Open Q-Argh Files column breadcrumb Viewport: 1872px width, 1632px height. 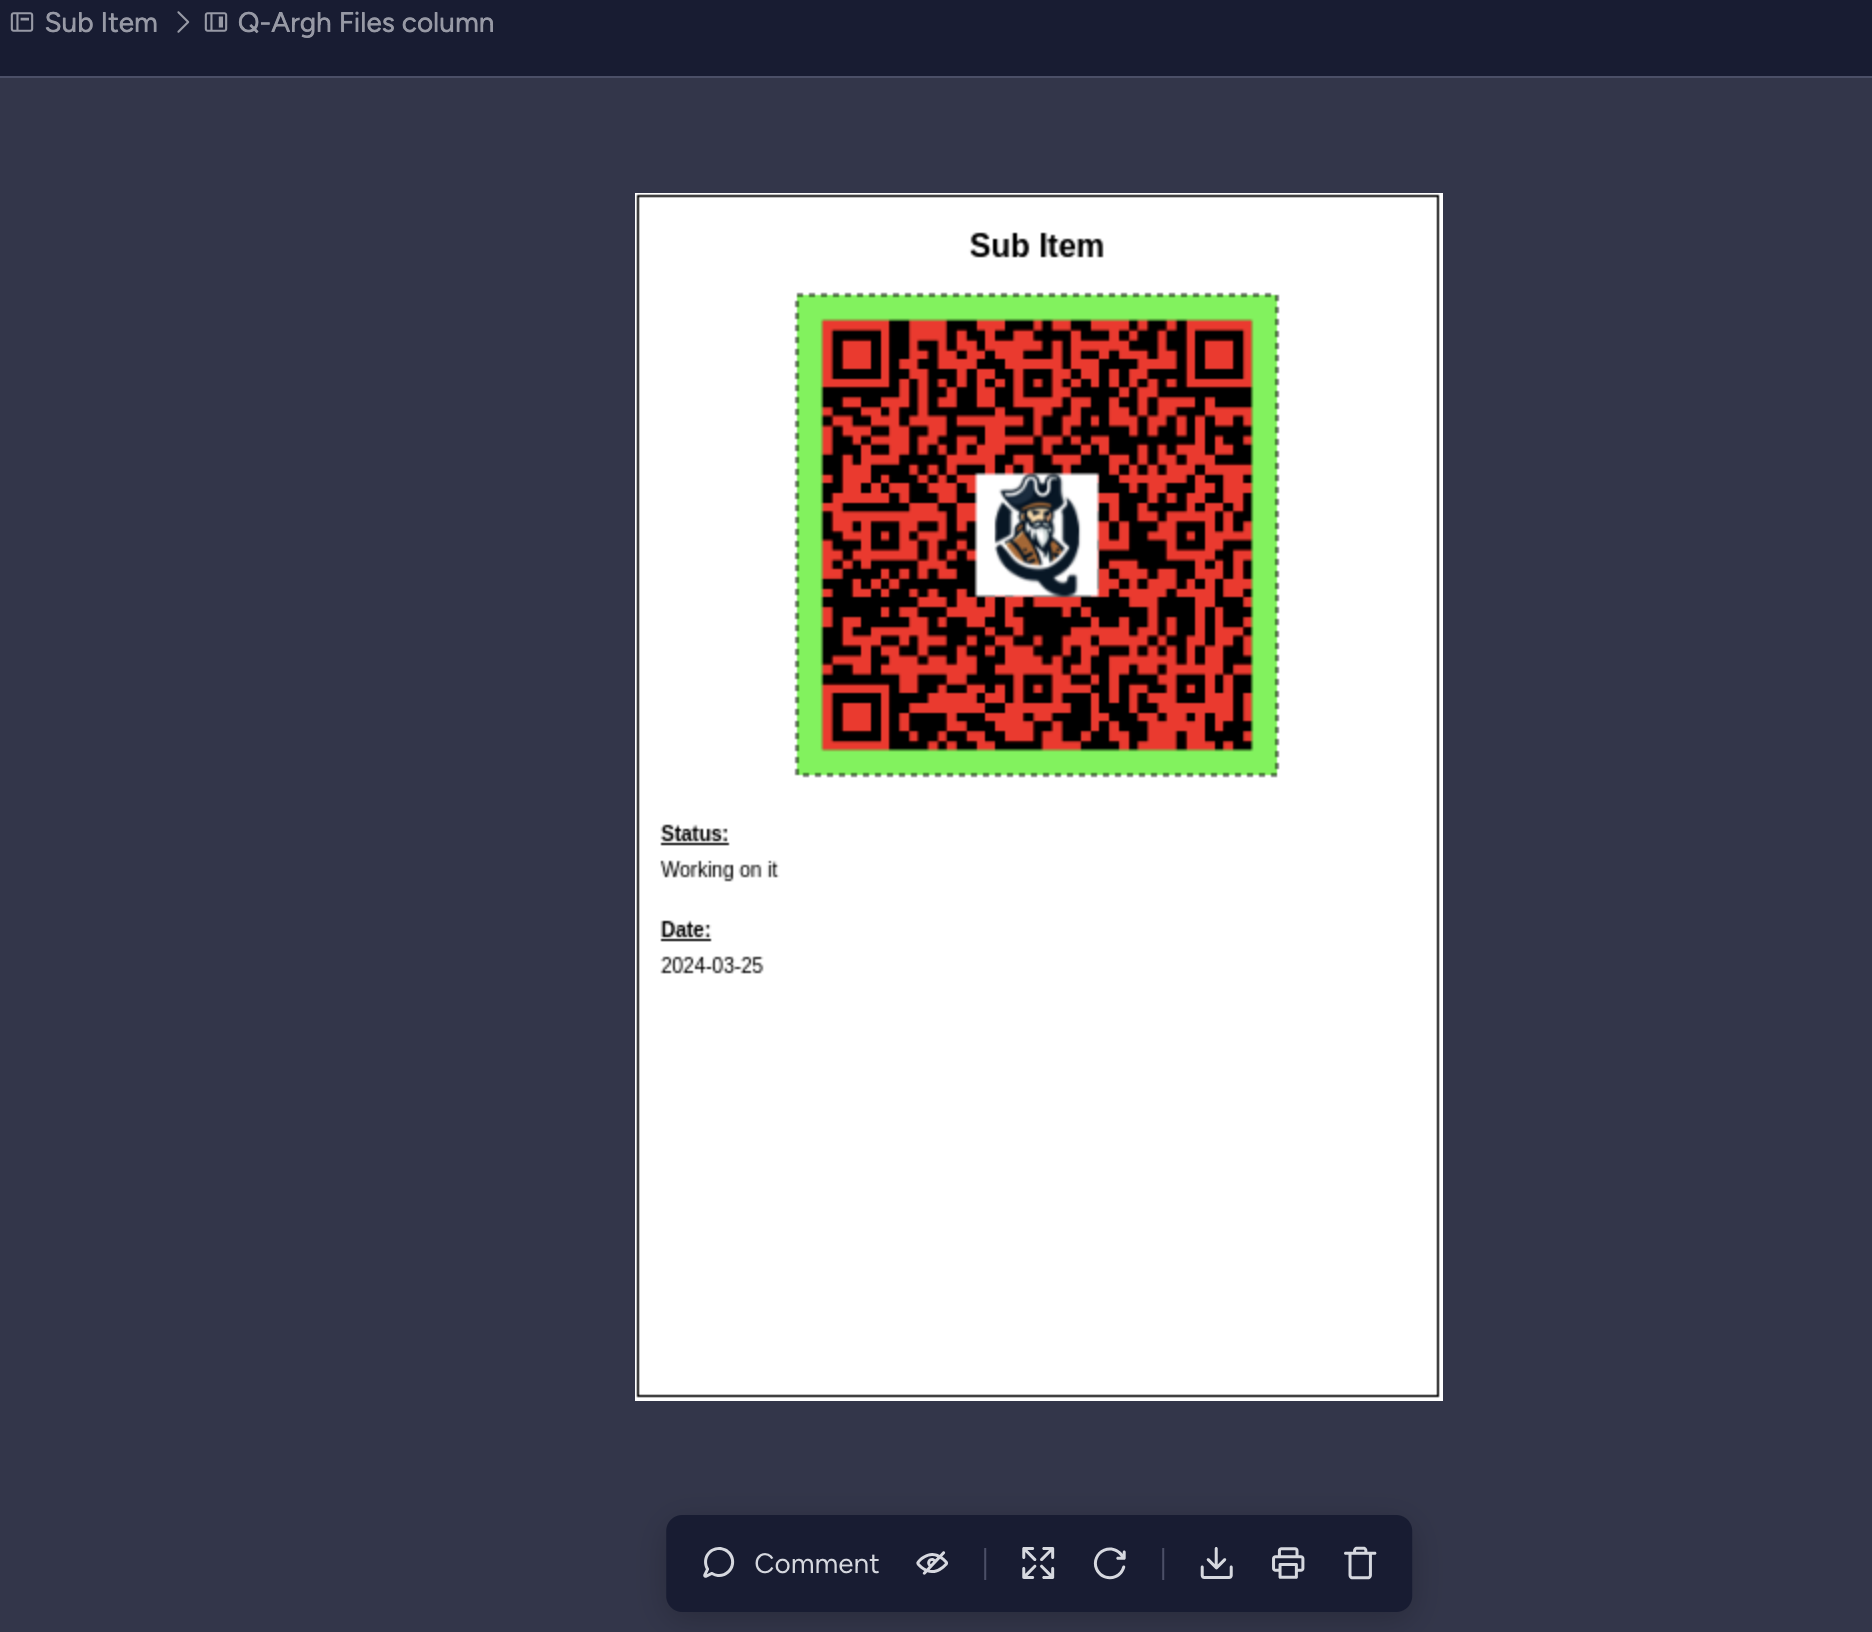[x=366, y=22]
